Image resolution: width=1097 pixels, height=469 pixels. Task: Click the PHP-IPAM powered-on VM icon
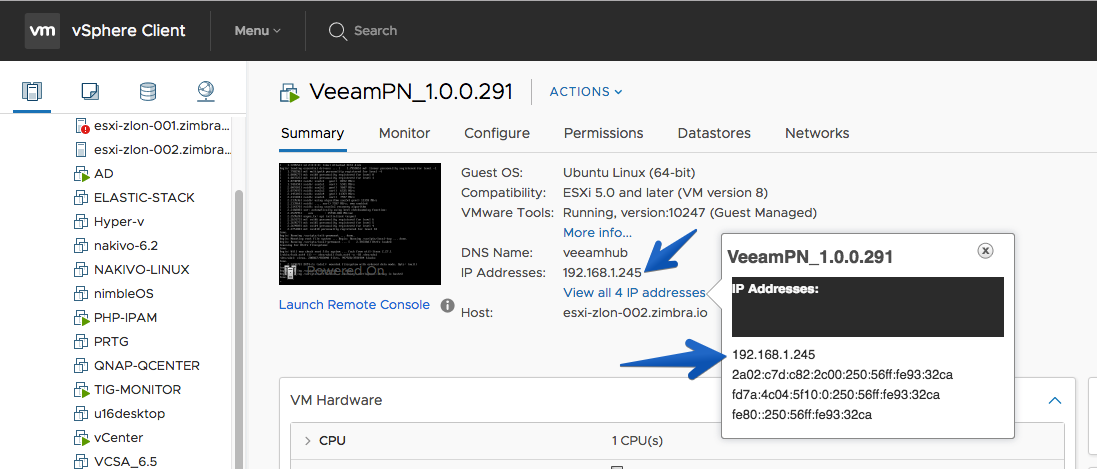(x=81, y=318)
